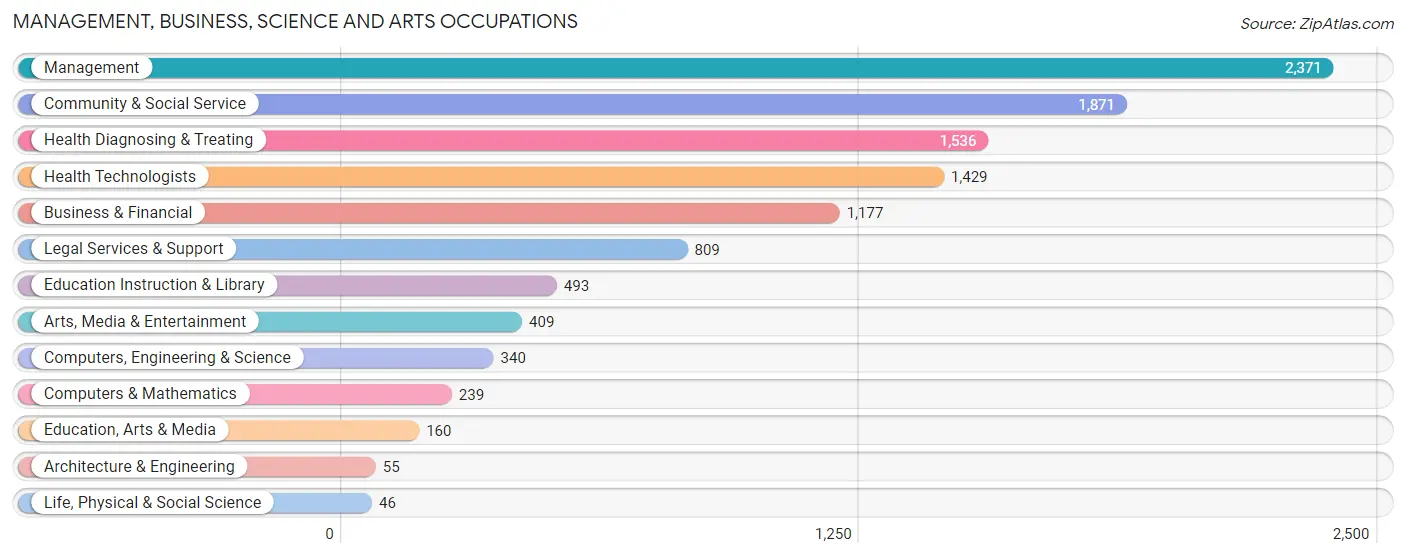This screenshot has height=558, width=1406.
Task: Click the 2,371 value on Management bar
Action: [1303, 68]
